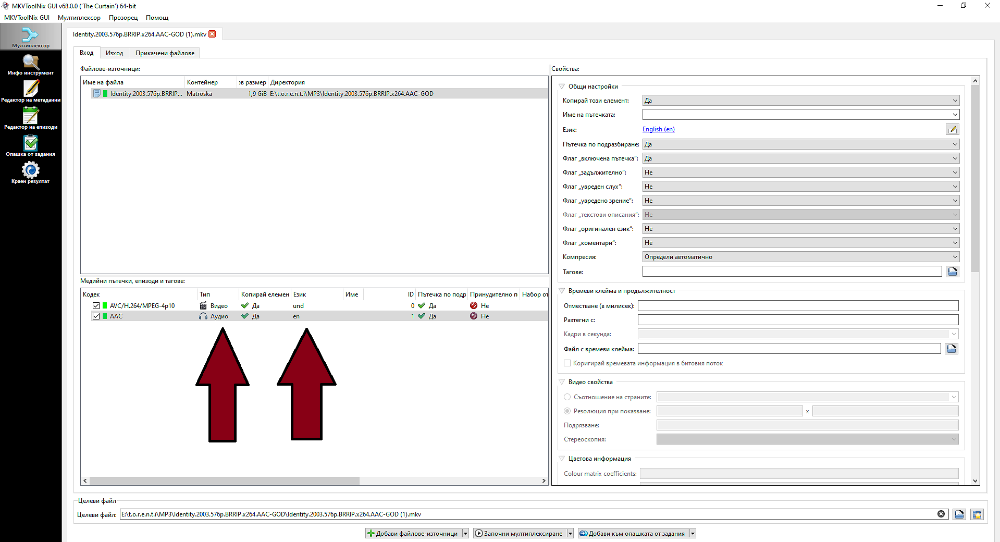1000x542 pixels.
Task: Open the Помощ menu
Action: tap(157, 18)
